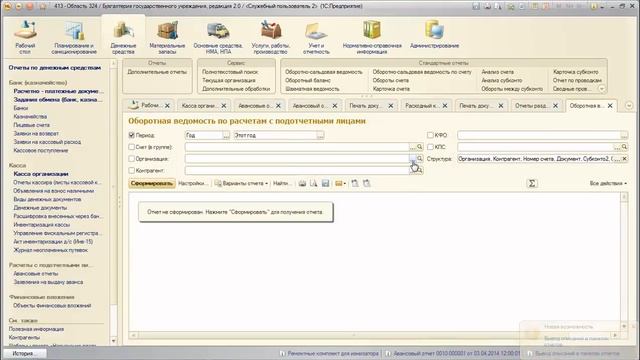Open Основные средства, НМА, НПА section
The width and height of the screenshot is (640, 360).
[218, 37]
